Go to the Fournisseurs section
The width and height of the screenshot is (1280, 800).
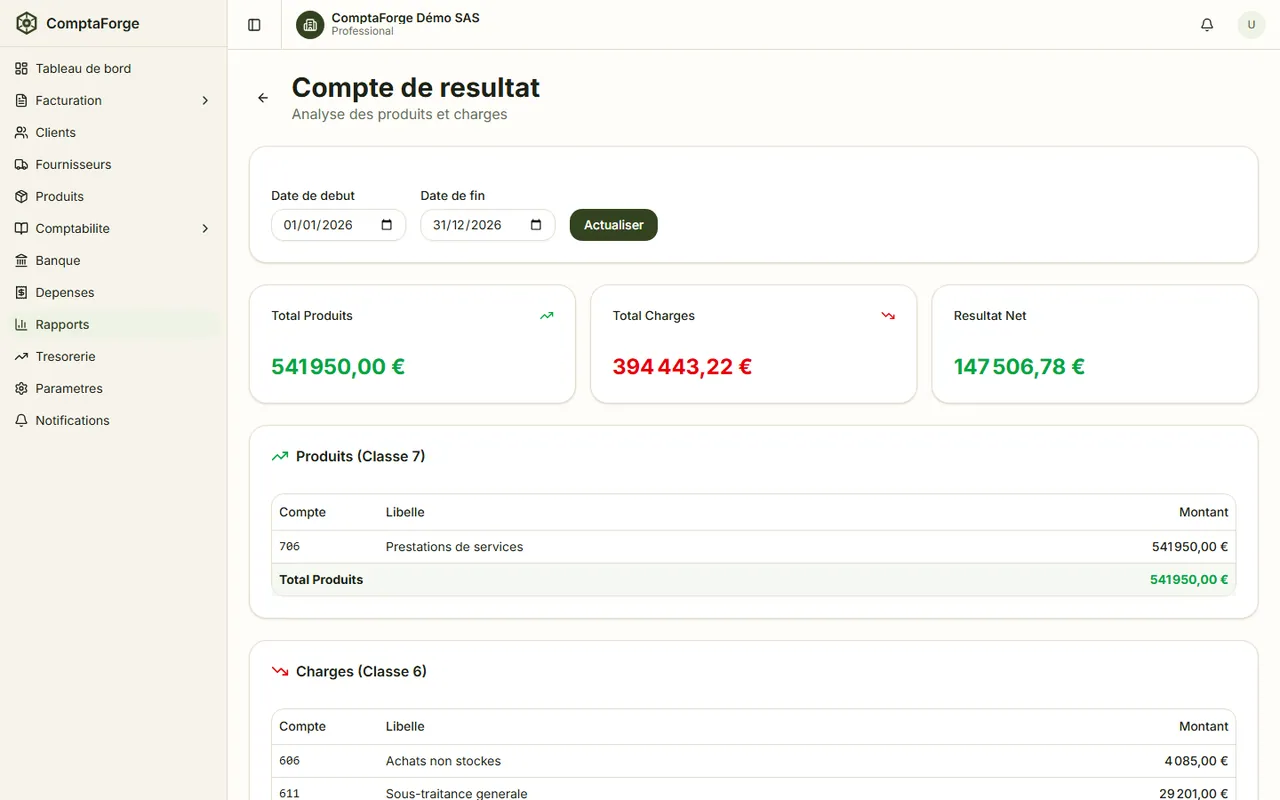tap(113, 165)
